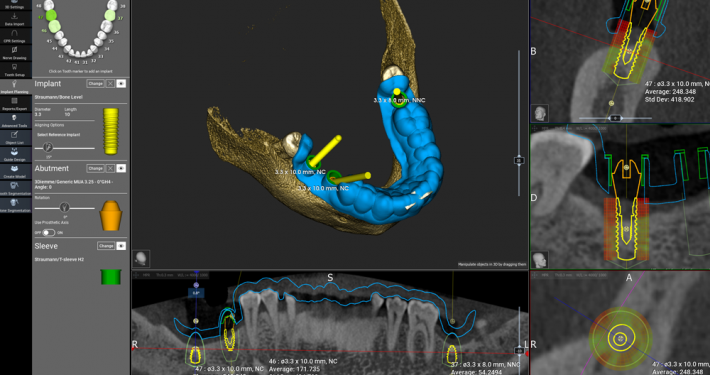710x375 pixels.
Task: Click the Change button for the Sleeve
Action: click(x=106, y=246)
